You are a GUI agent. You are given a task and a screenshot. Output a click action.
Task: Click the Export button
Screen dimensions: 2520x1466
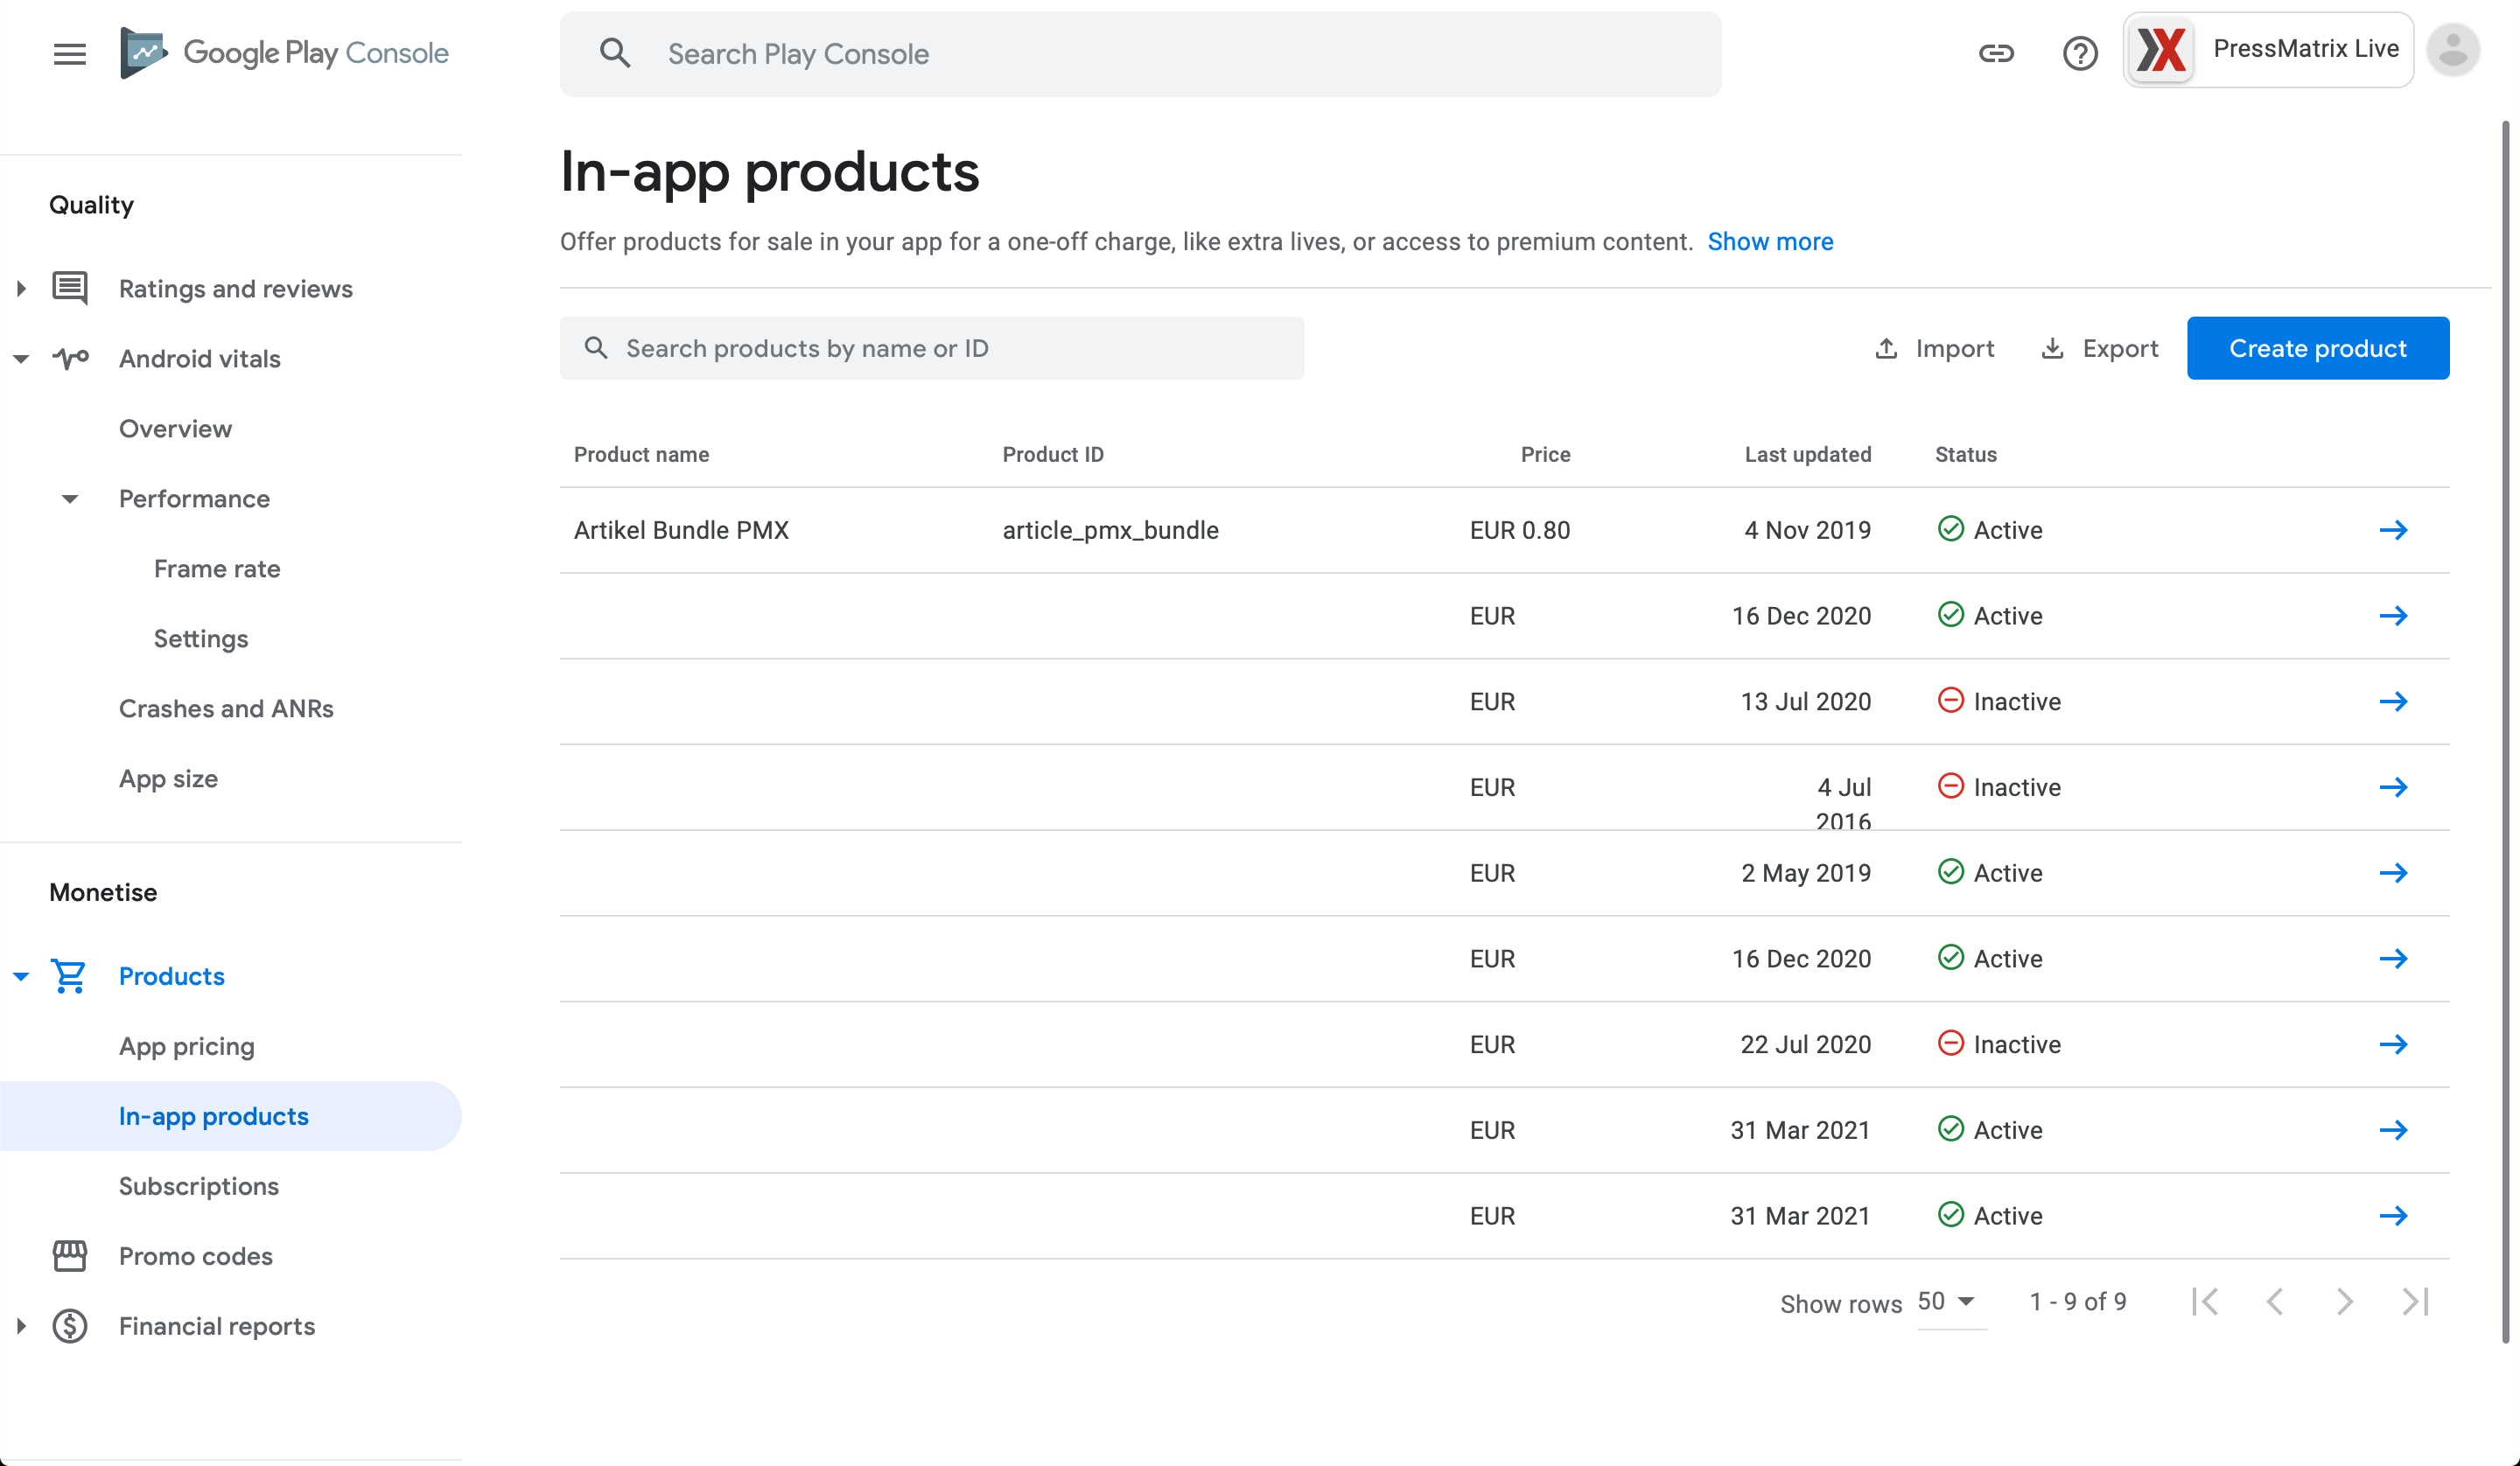point(2099,348)
